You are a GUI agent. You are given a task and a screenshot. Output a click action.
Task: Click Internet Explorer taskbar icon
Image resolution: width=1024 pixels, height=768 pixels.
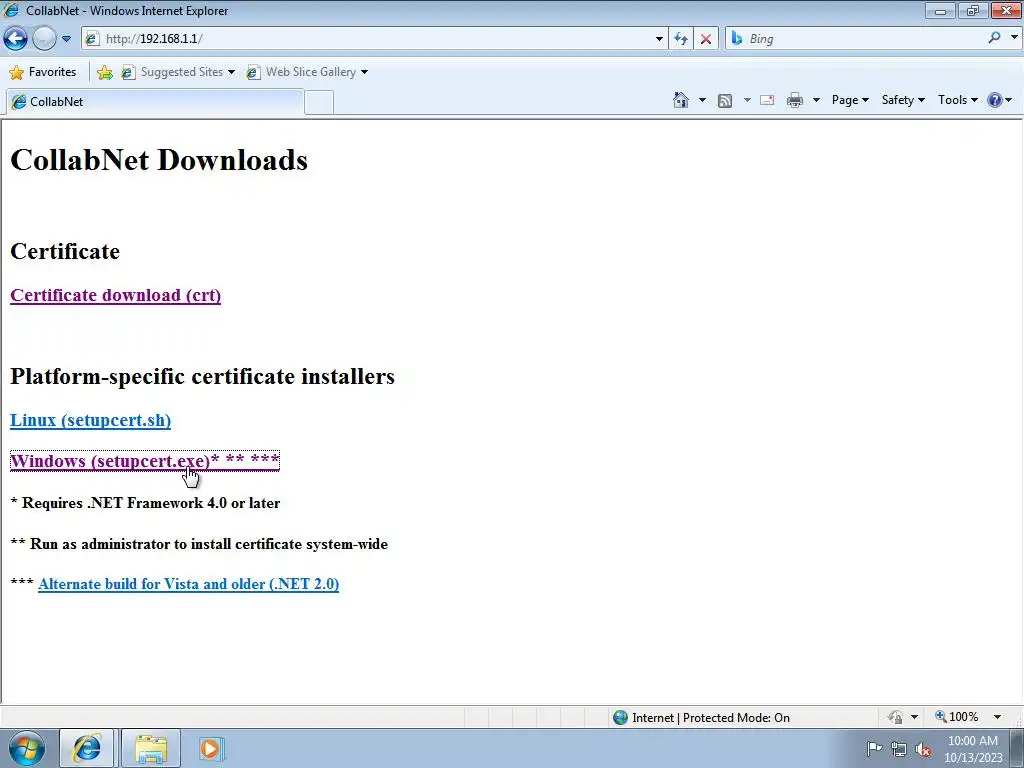point(87,748)
